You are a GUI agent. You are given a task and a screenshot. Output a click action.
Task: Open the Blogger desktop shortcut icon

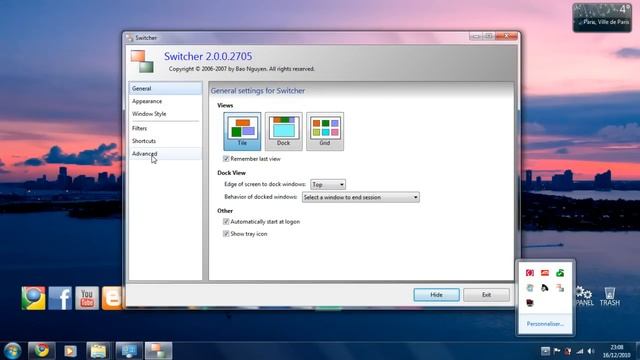(112, 298)
